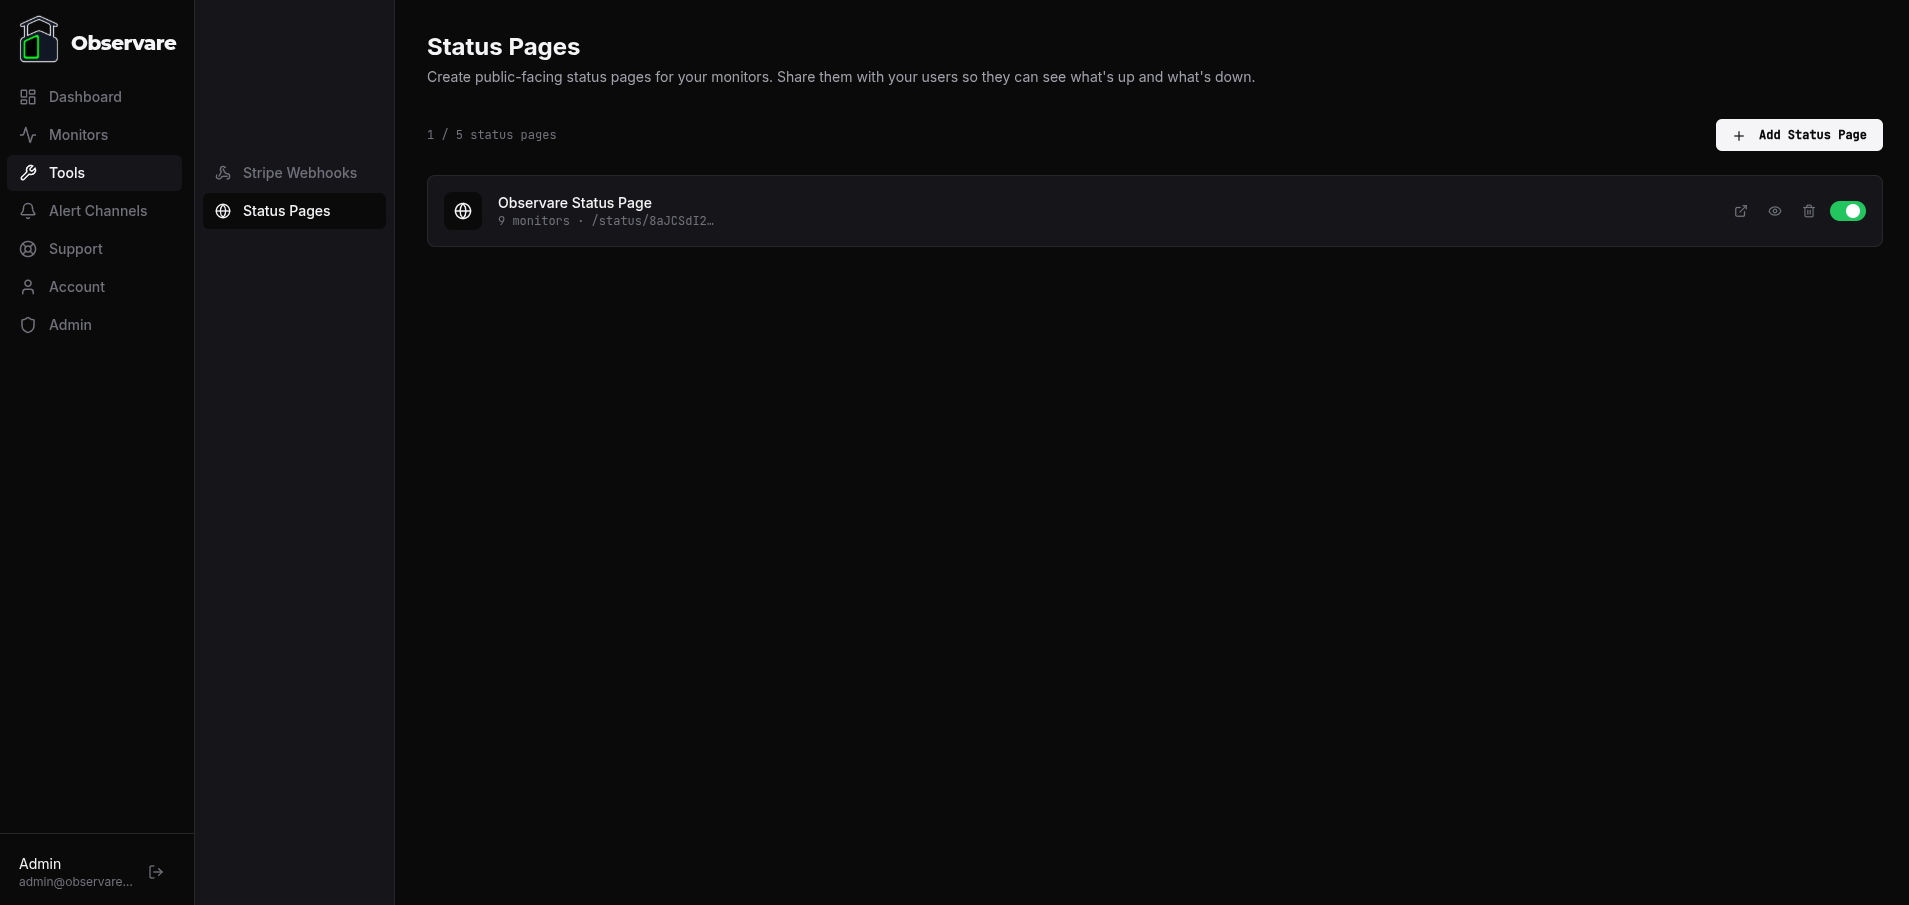Click the Observare home logo
Viewport: 1909px width, 905px height.
click(97, 40)
